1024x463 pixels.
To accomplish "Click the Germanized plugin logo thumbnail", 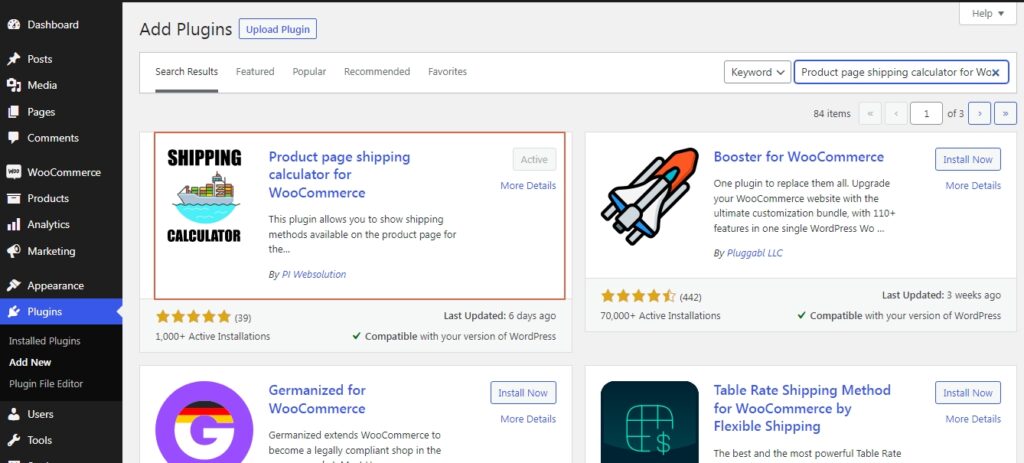I will tap(204, 422).
